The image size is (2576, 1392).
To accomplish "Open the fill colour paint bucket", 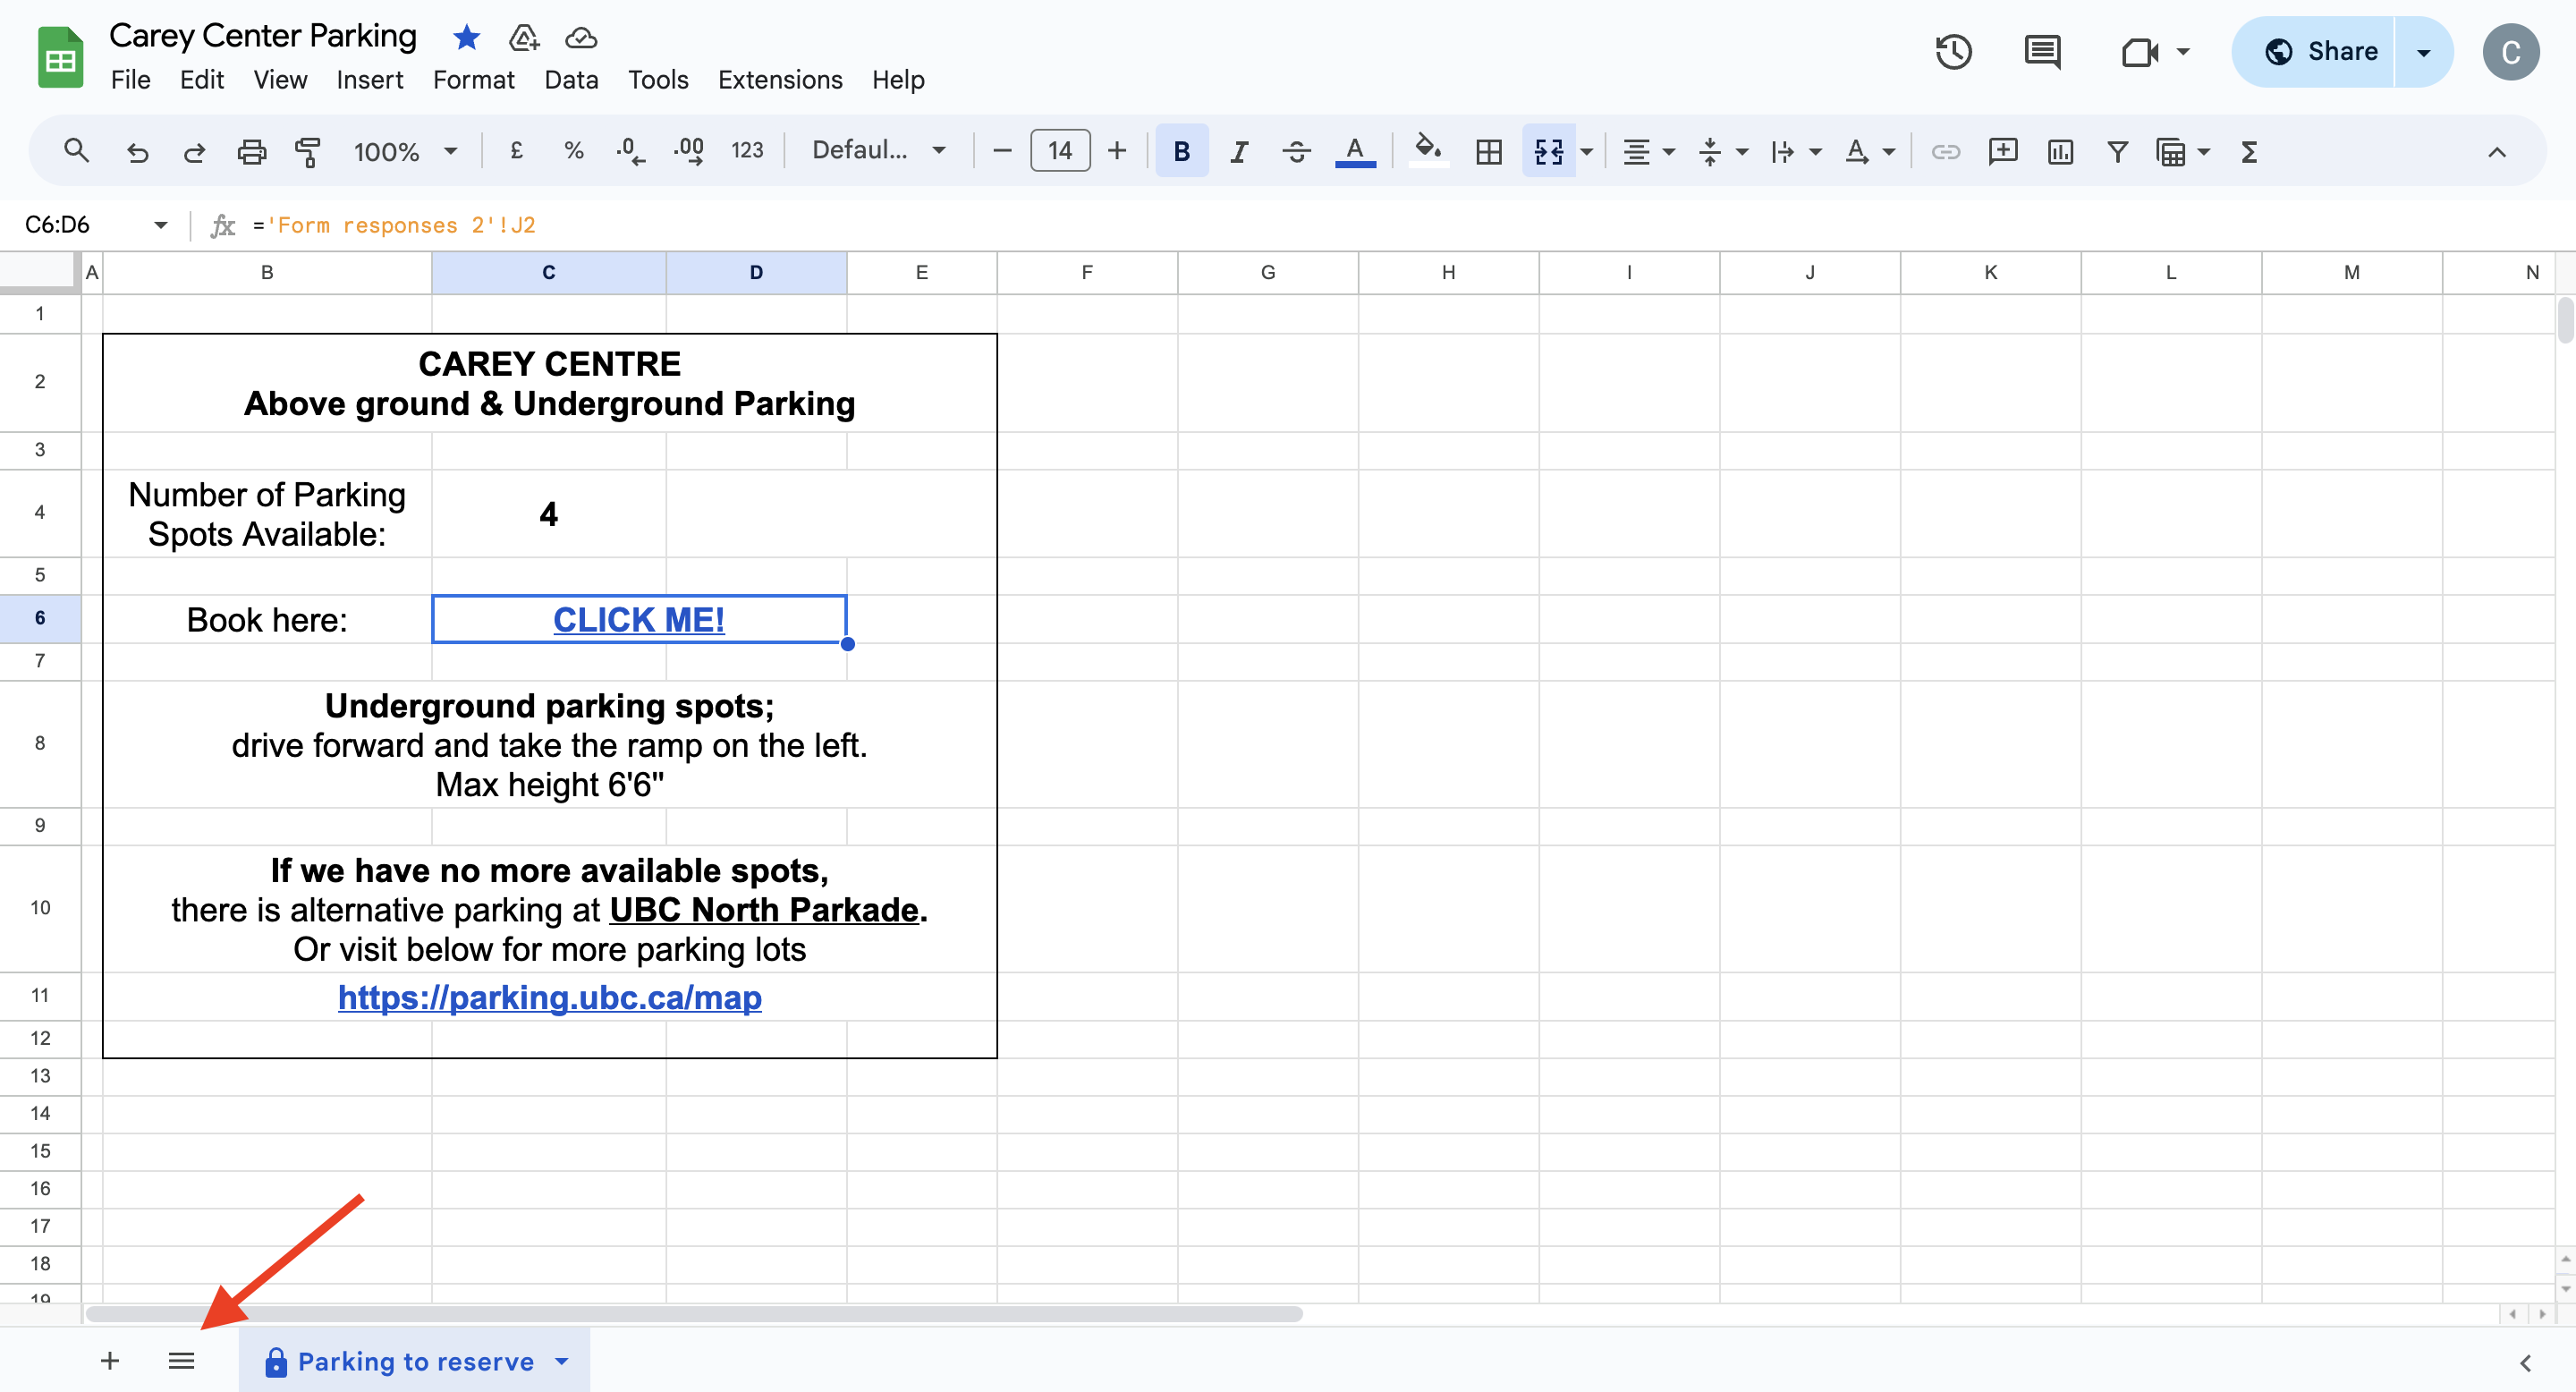I will point(1427,151).
